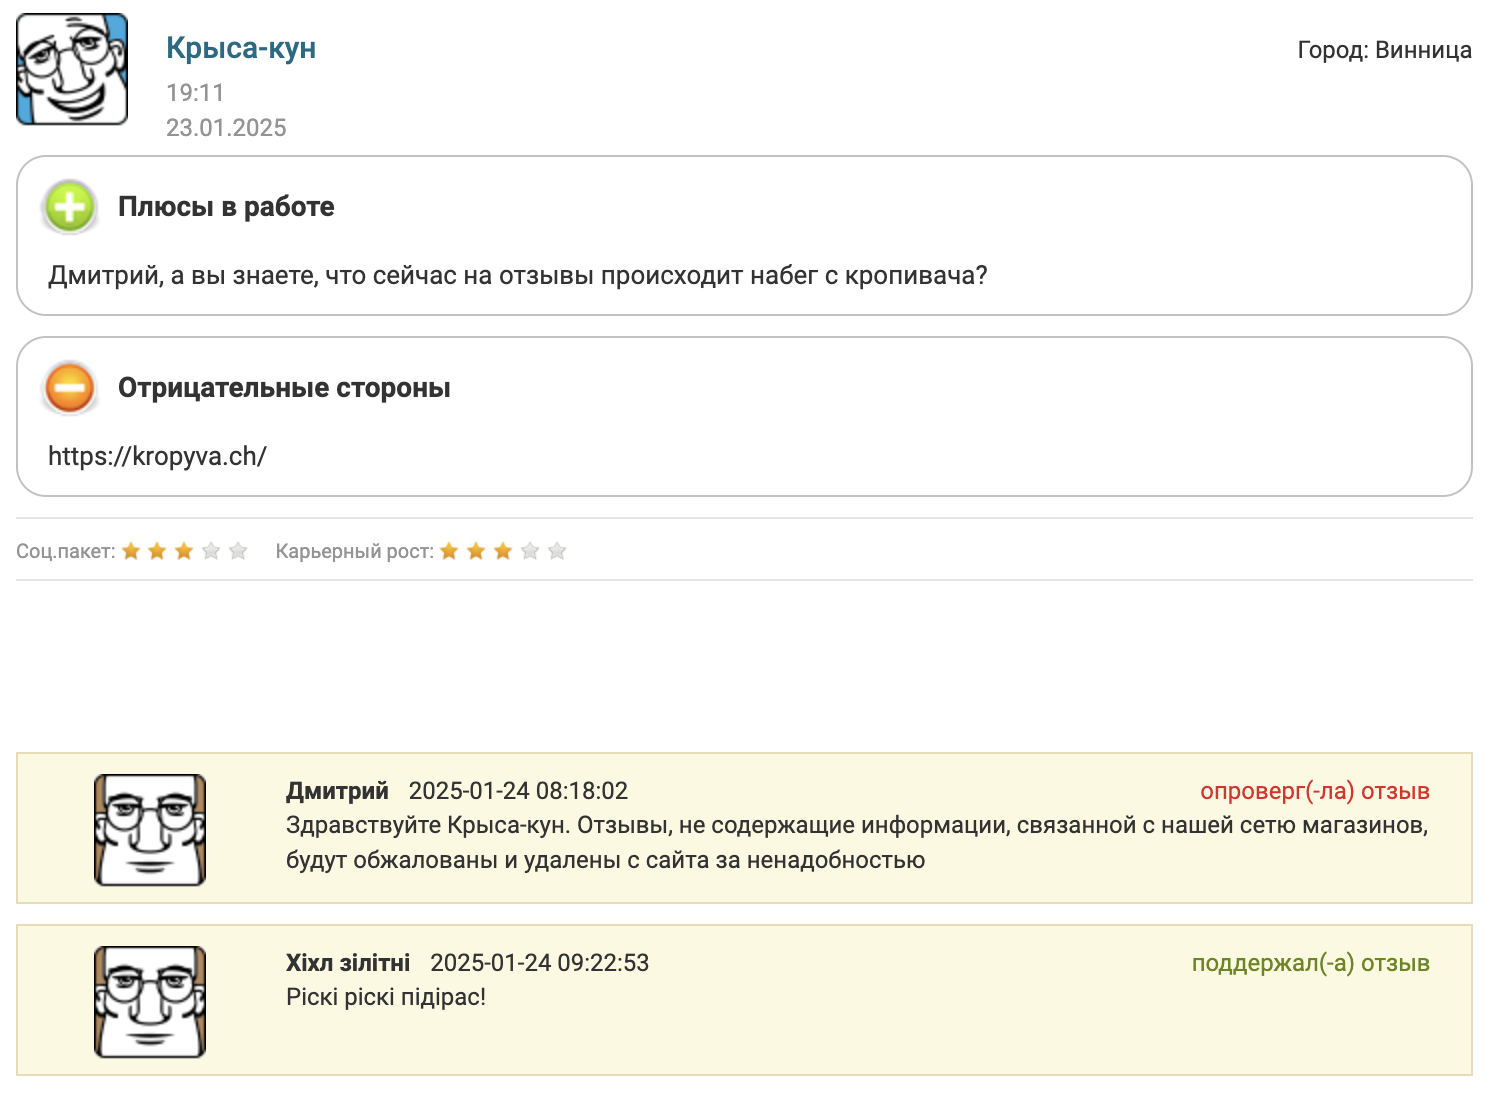Image resolution: width=1494 pixels, height=1104 pixels.
Task: Click the second Карьерный рост star
Action: point(476,551)
